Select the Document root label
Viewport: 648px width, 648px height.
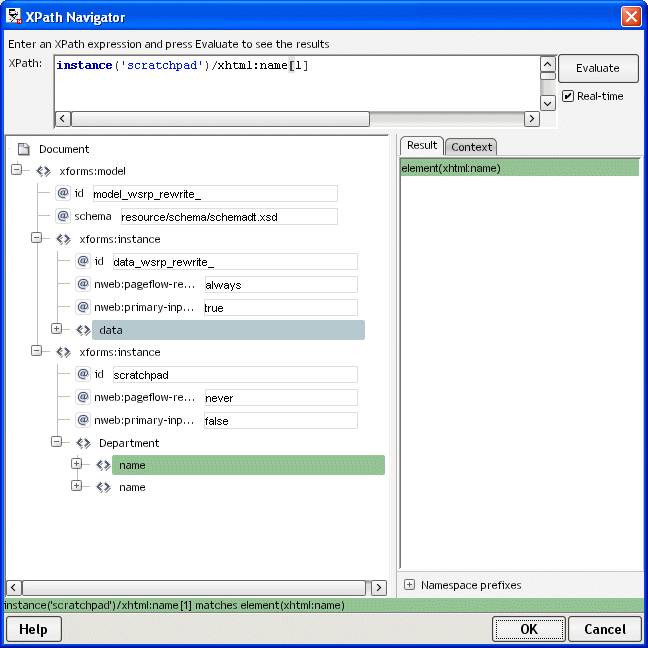pyautogui.click(x=64, y=149)
